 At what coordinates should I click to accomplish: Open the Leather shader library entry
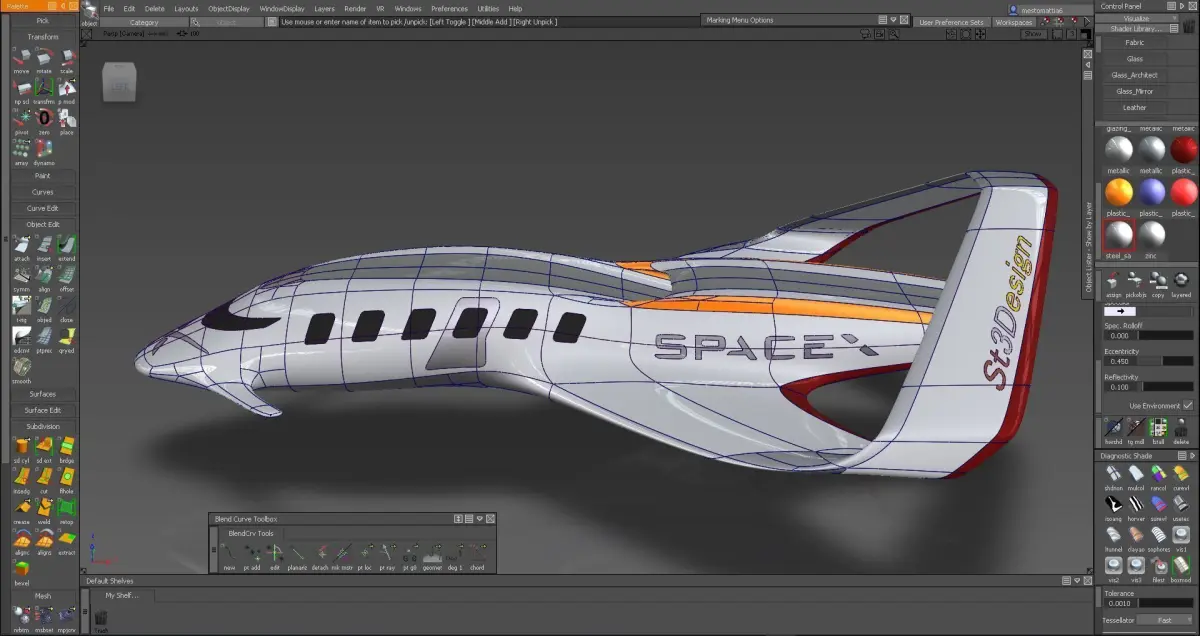(1135, 107)
